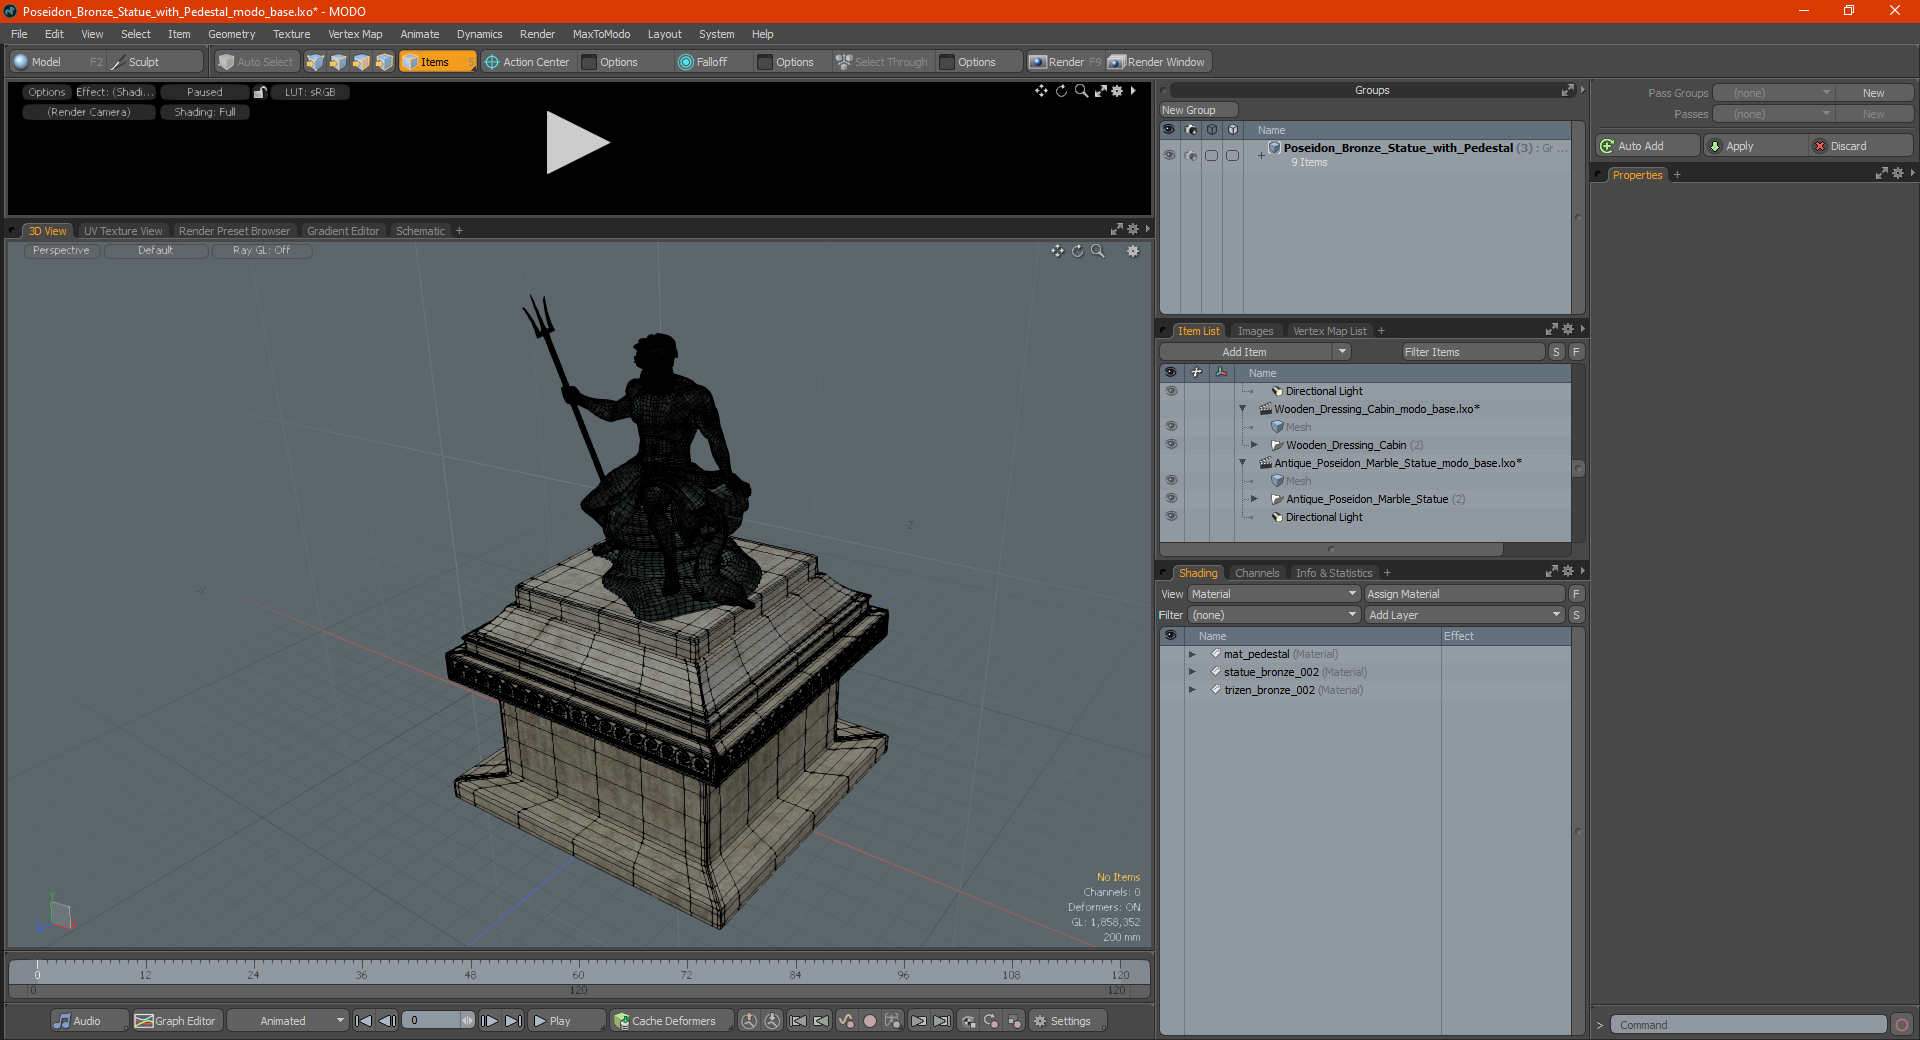Expand Wooden_Dressing_Cabin group item
The height and width of the screenshot is (1040, 1920).
click(1254, 445)
